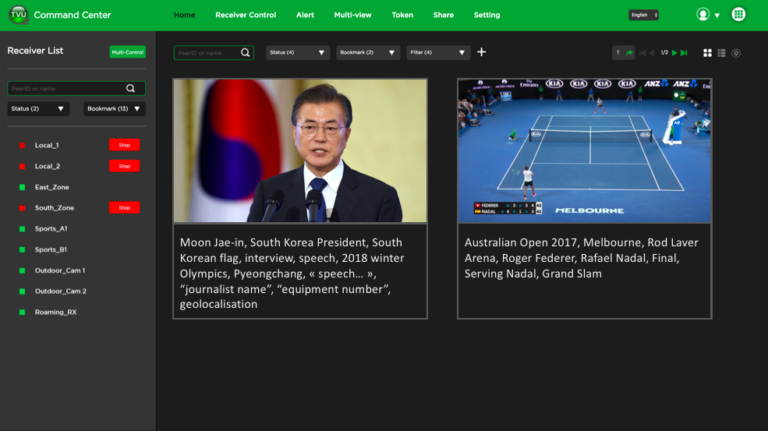Click search icon in main PeerID field

245,52
